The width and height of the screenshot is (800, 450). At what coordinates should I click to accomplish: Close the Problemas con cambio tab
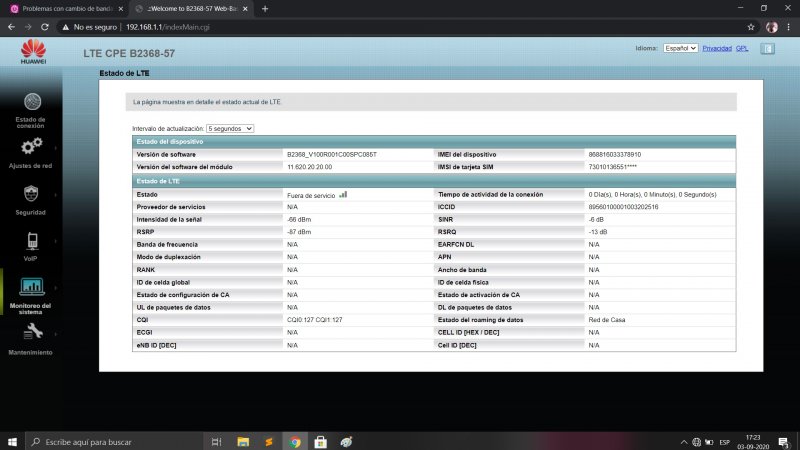(120, 9)
